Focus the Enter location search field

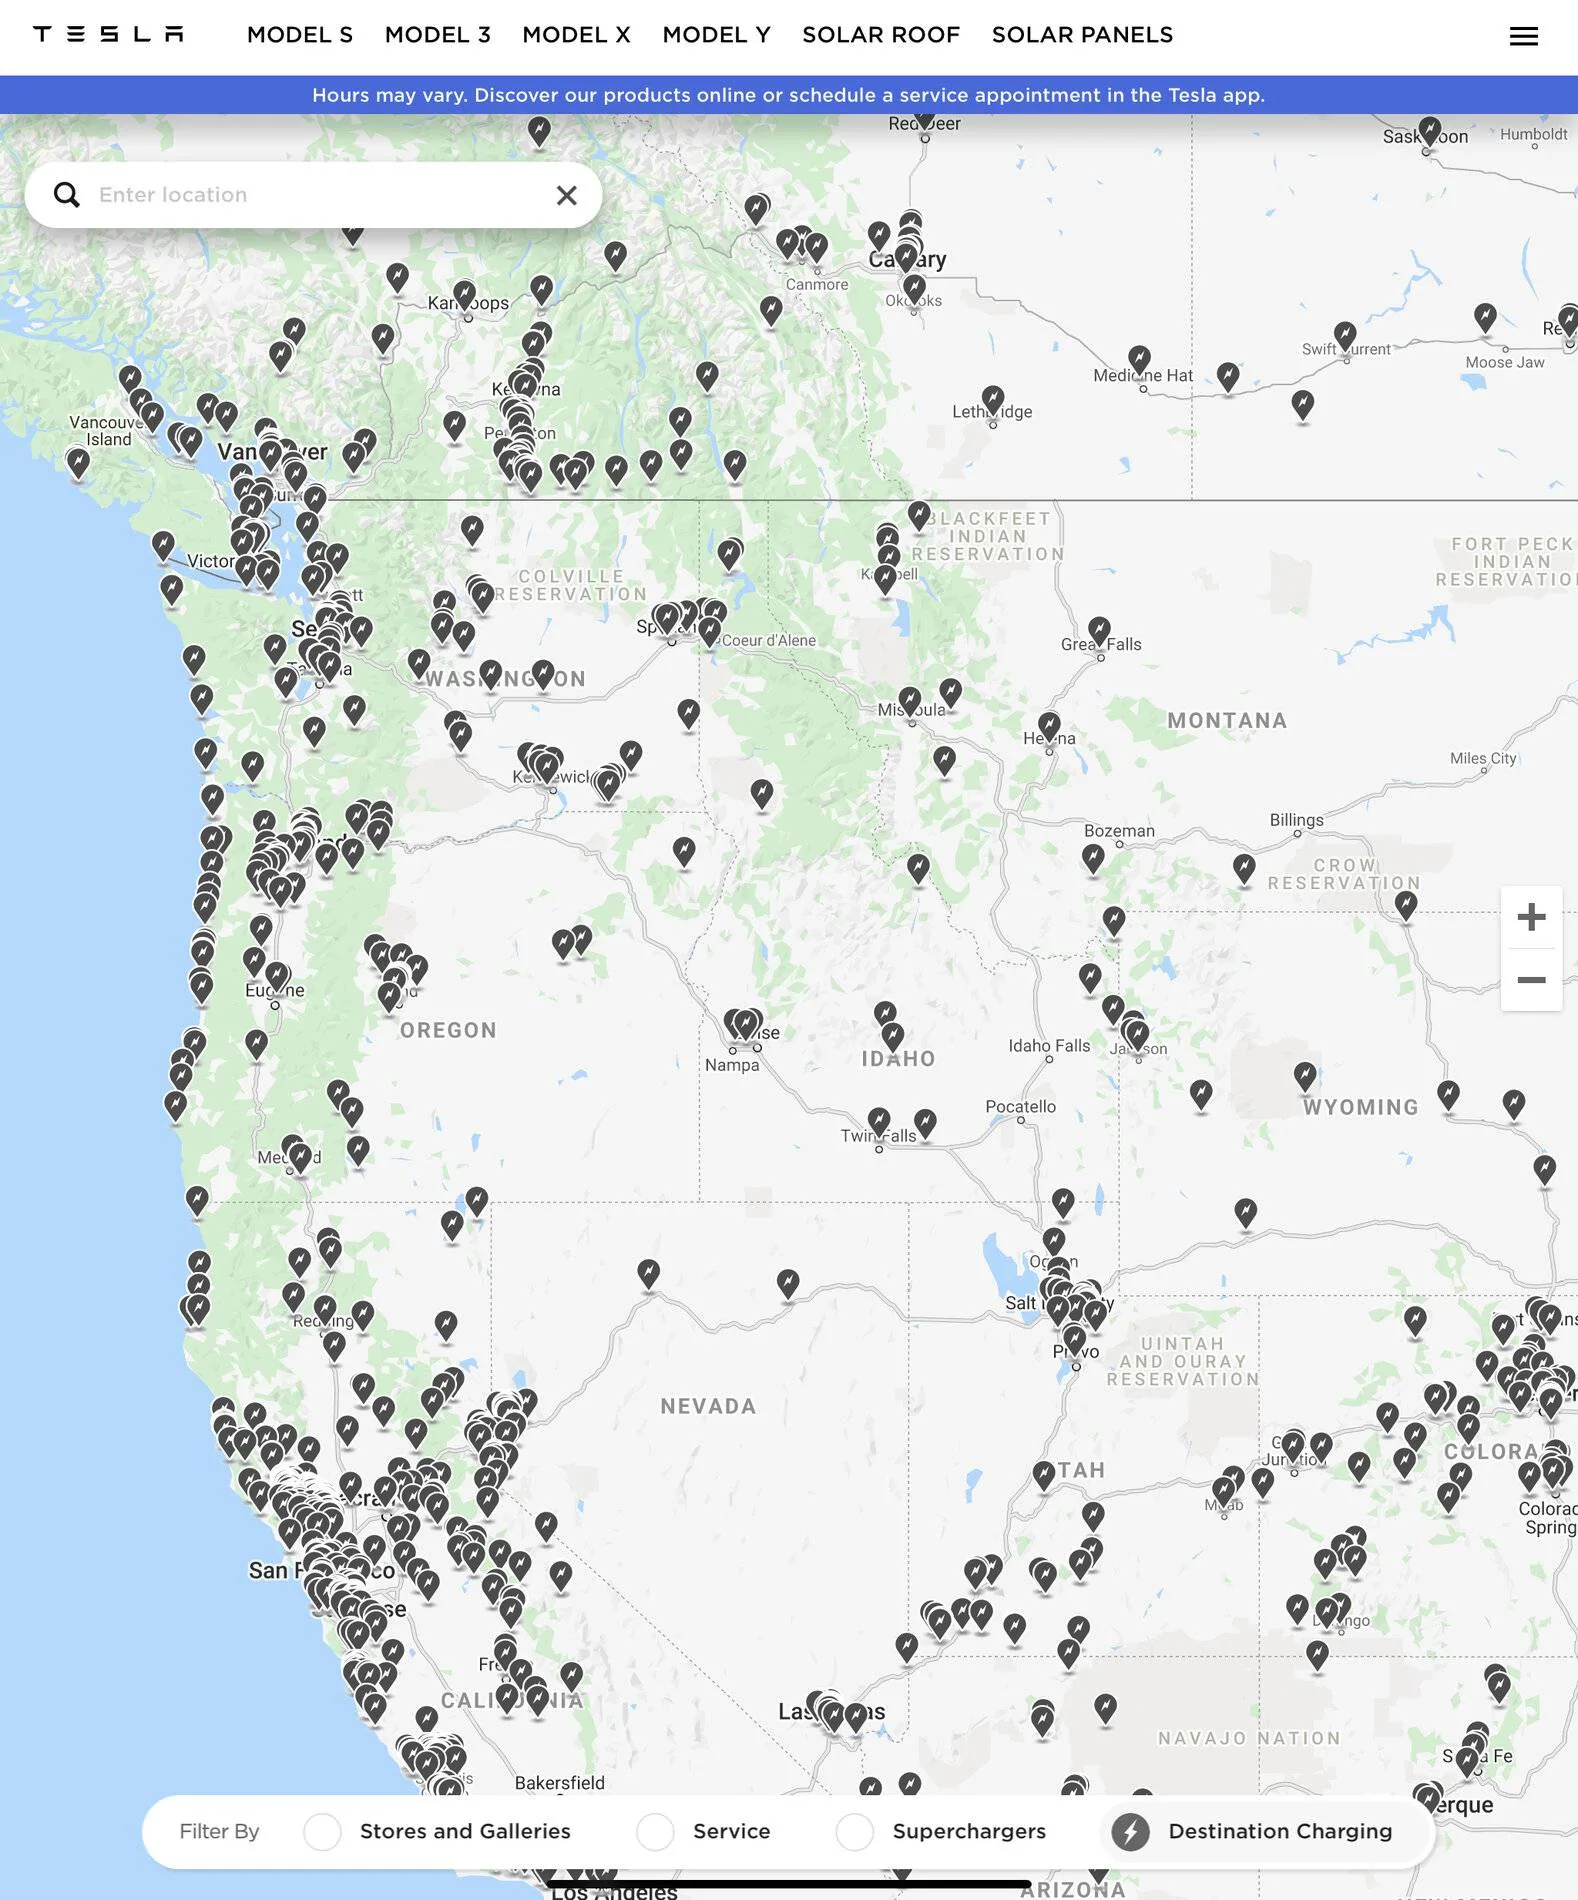(315, 195)
